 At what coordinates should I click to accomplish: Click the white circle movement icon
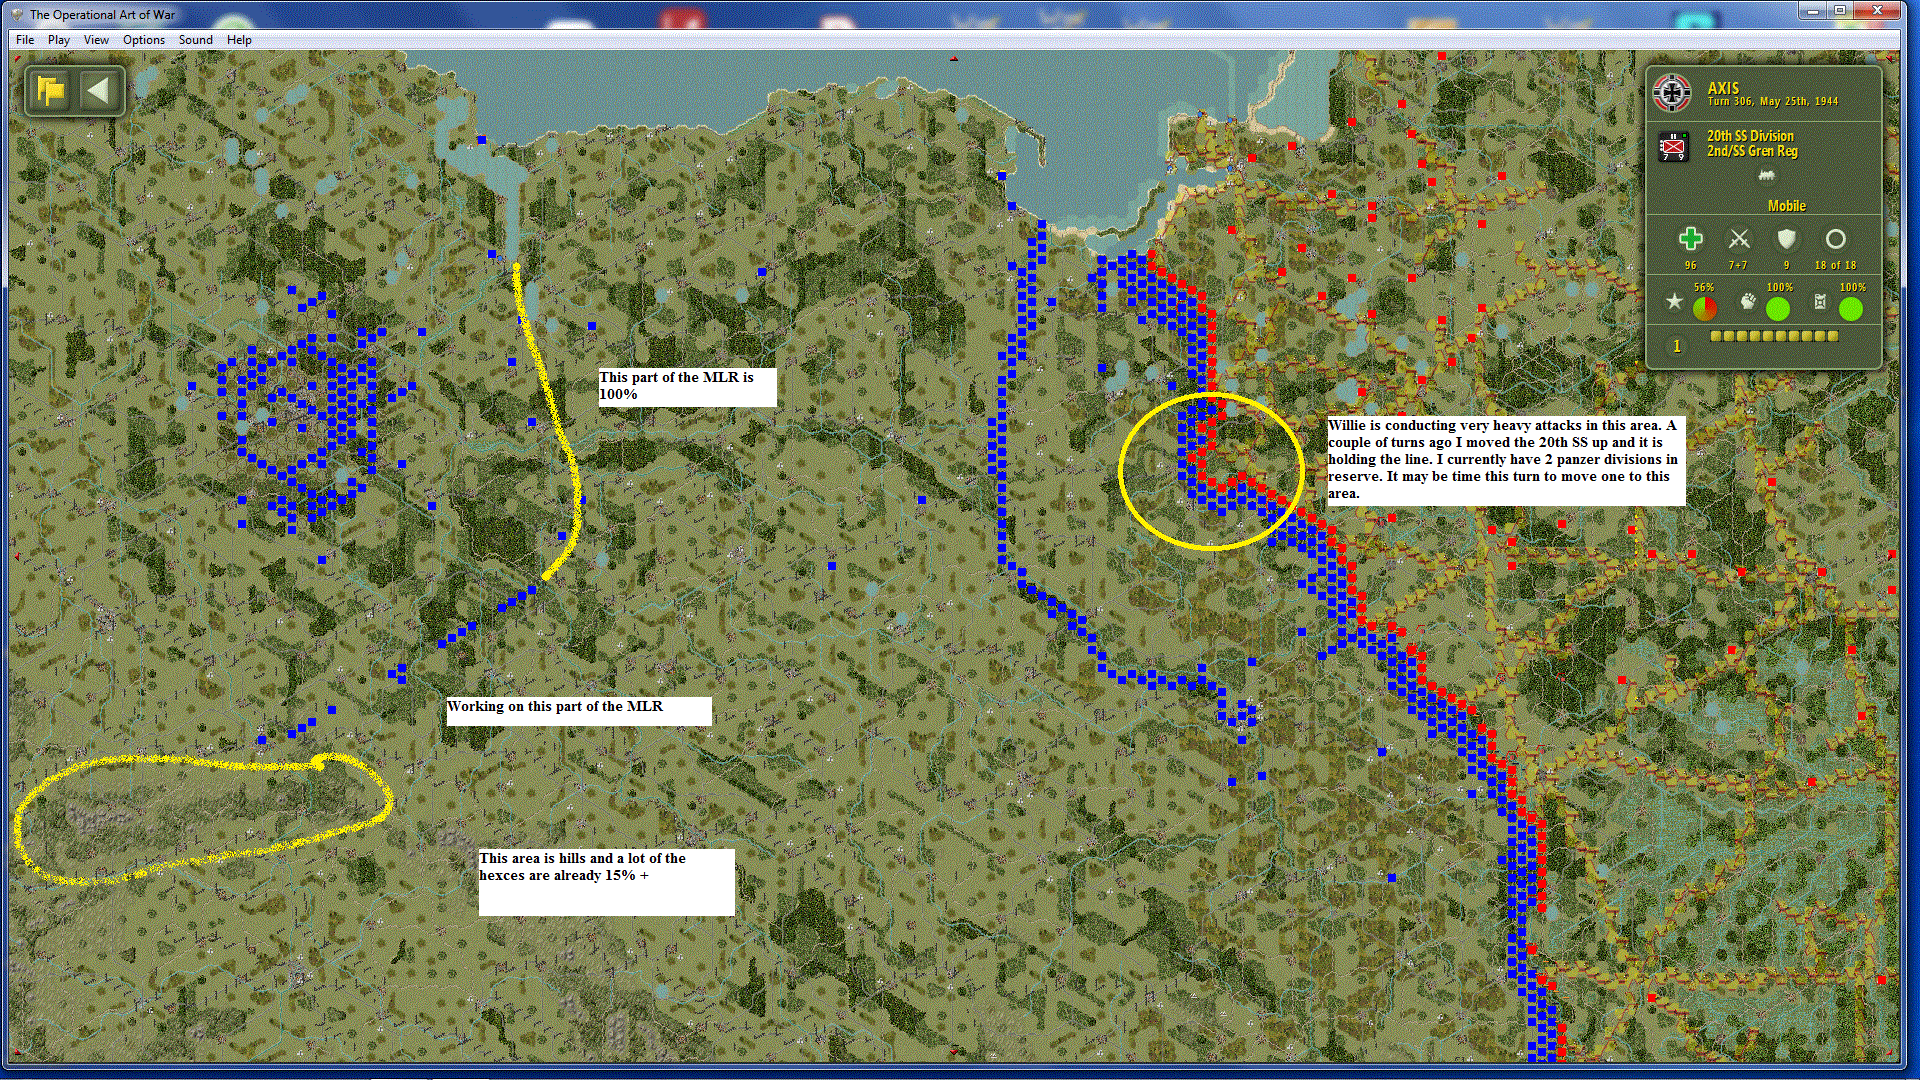(1836, 239)
